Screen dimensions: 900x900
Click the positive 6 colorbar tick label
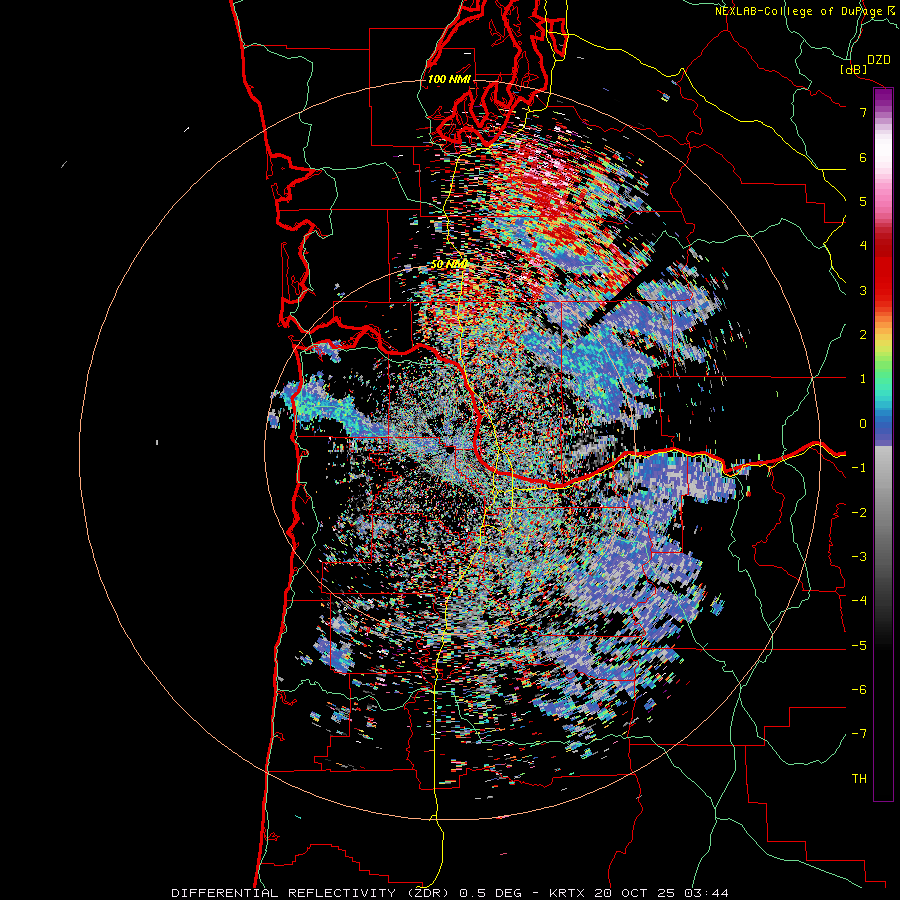863,157
